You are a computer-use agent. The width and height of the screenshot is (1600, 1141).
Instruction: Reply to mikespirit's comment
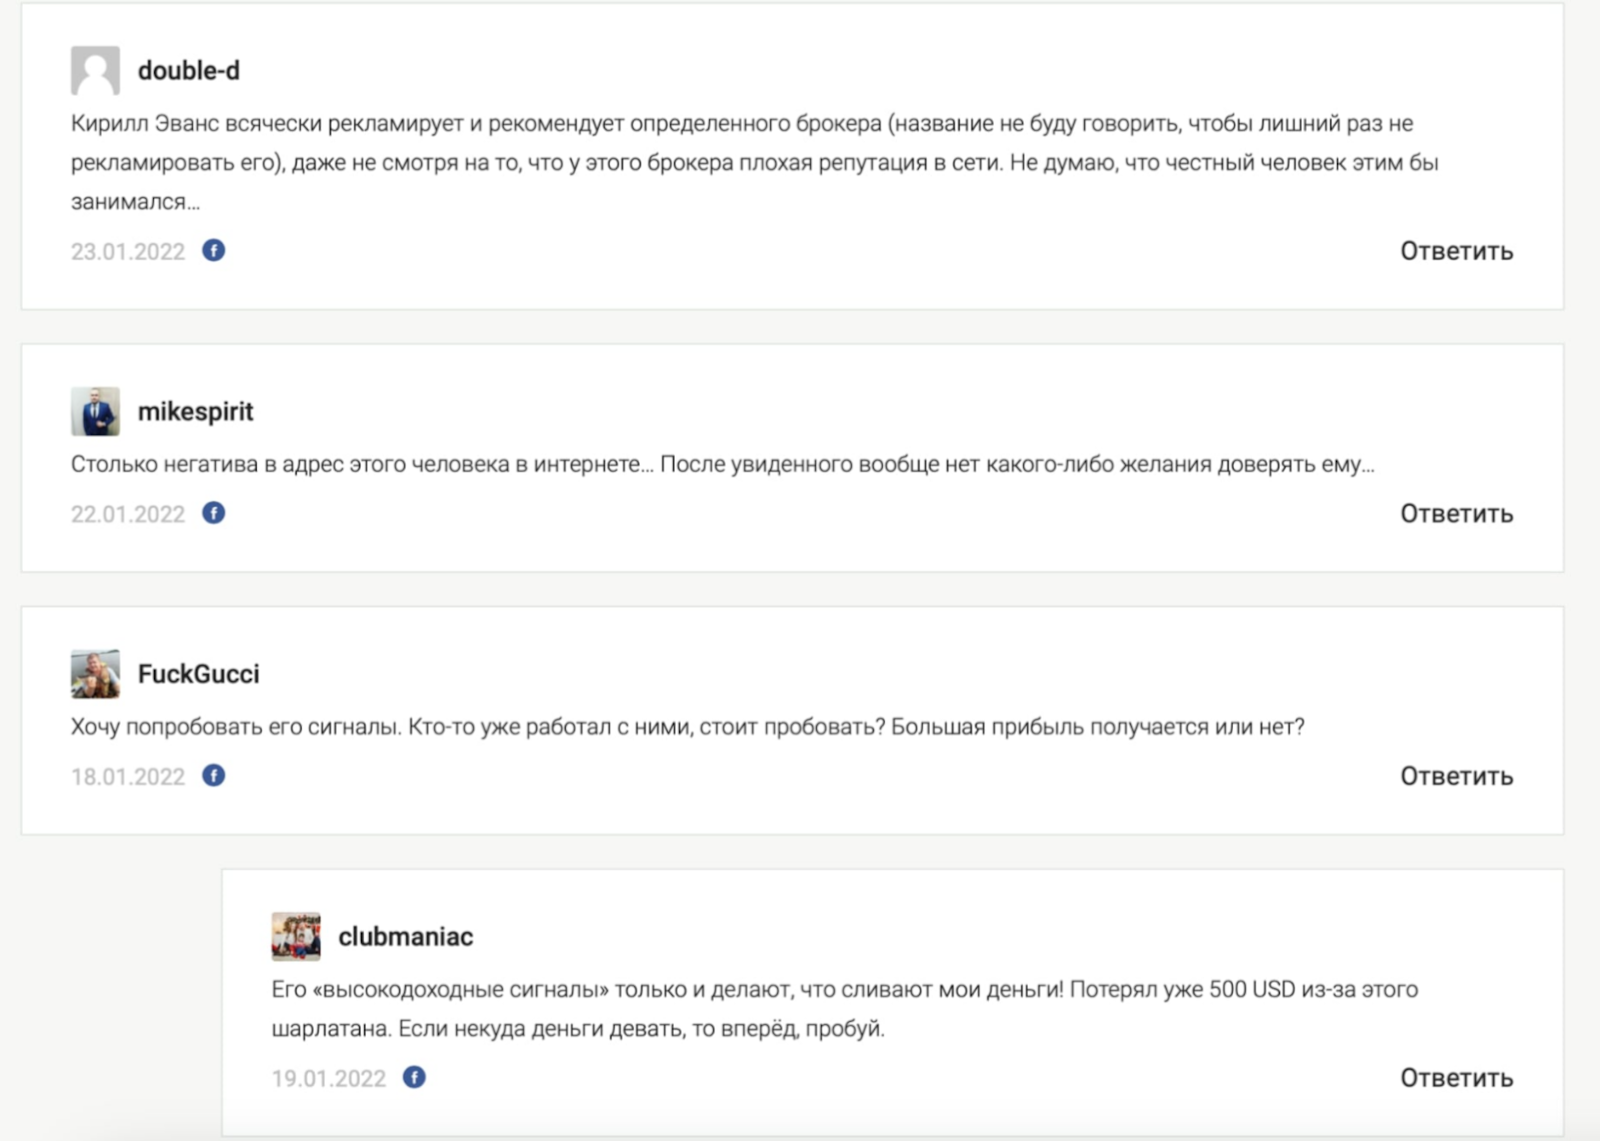(x=1456, y=514)
